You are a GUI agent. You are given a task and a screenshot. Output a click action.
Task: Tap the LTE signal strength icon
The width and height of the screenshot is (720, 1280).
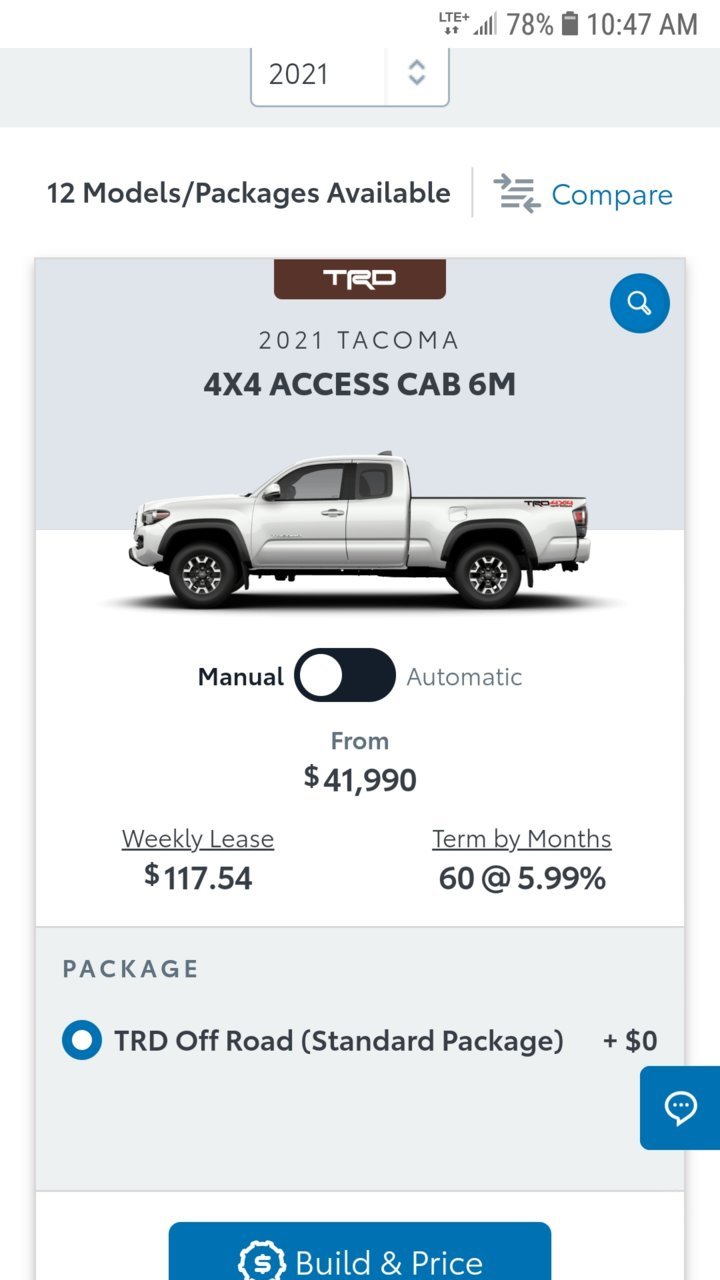(x=468, y=24)
